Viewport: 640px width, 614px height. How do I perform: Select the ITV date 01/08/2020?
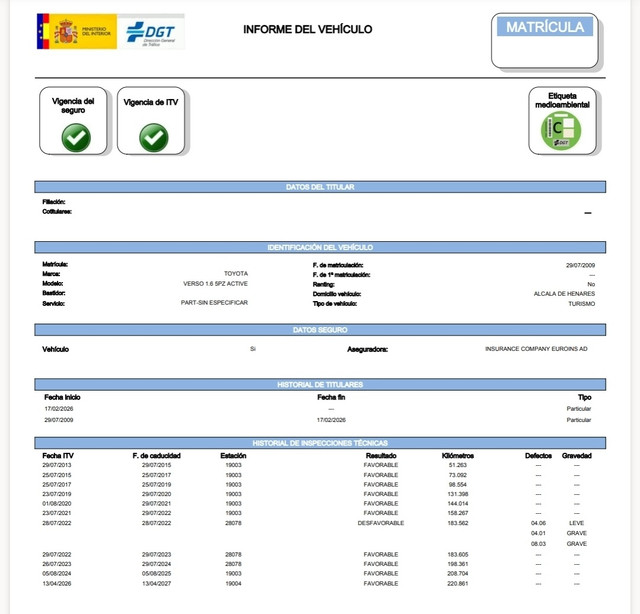tap(57, 504)
